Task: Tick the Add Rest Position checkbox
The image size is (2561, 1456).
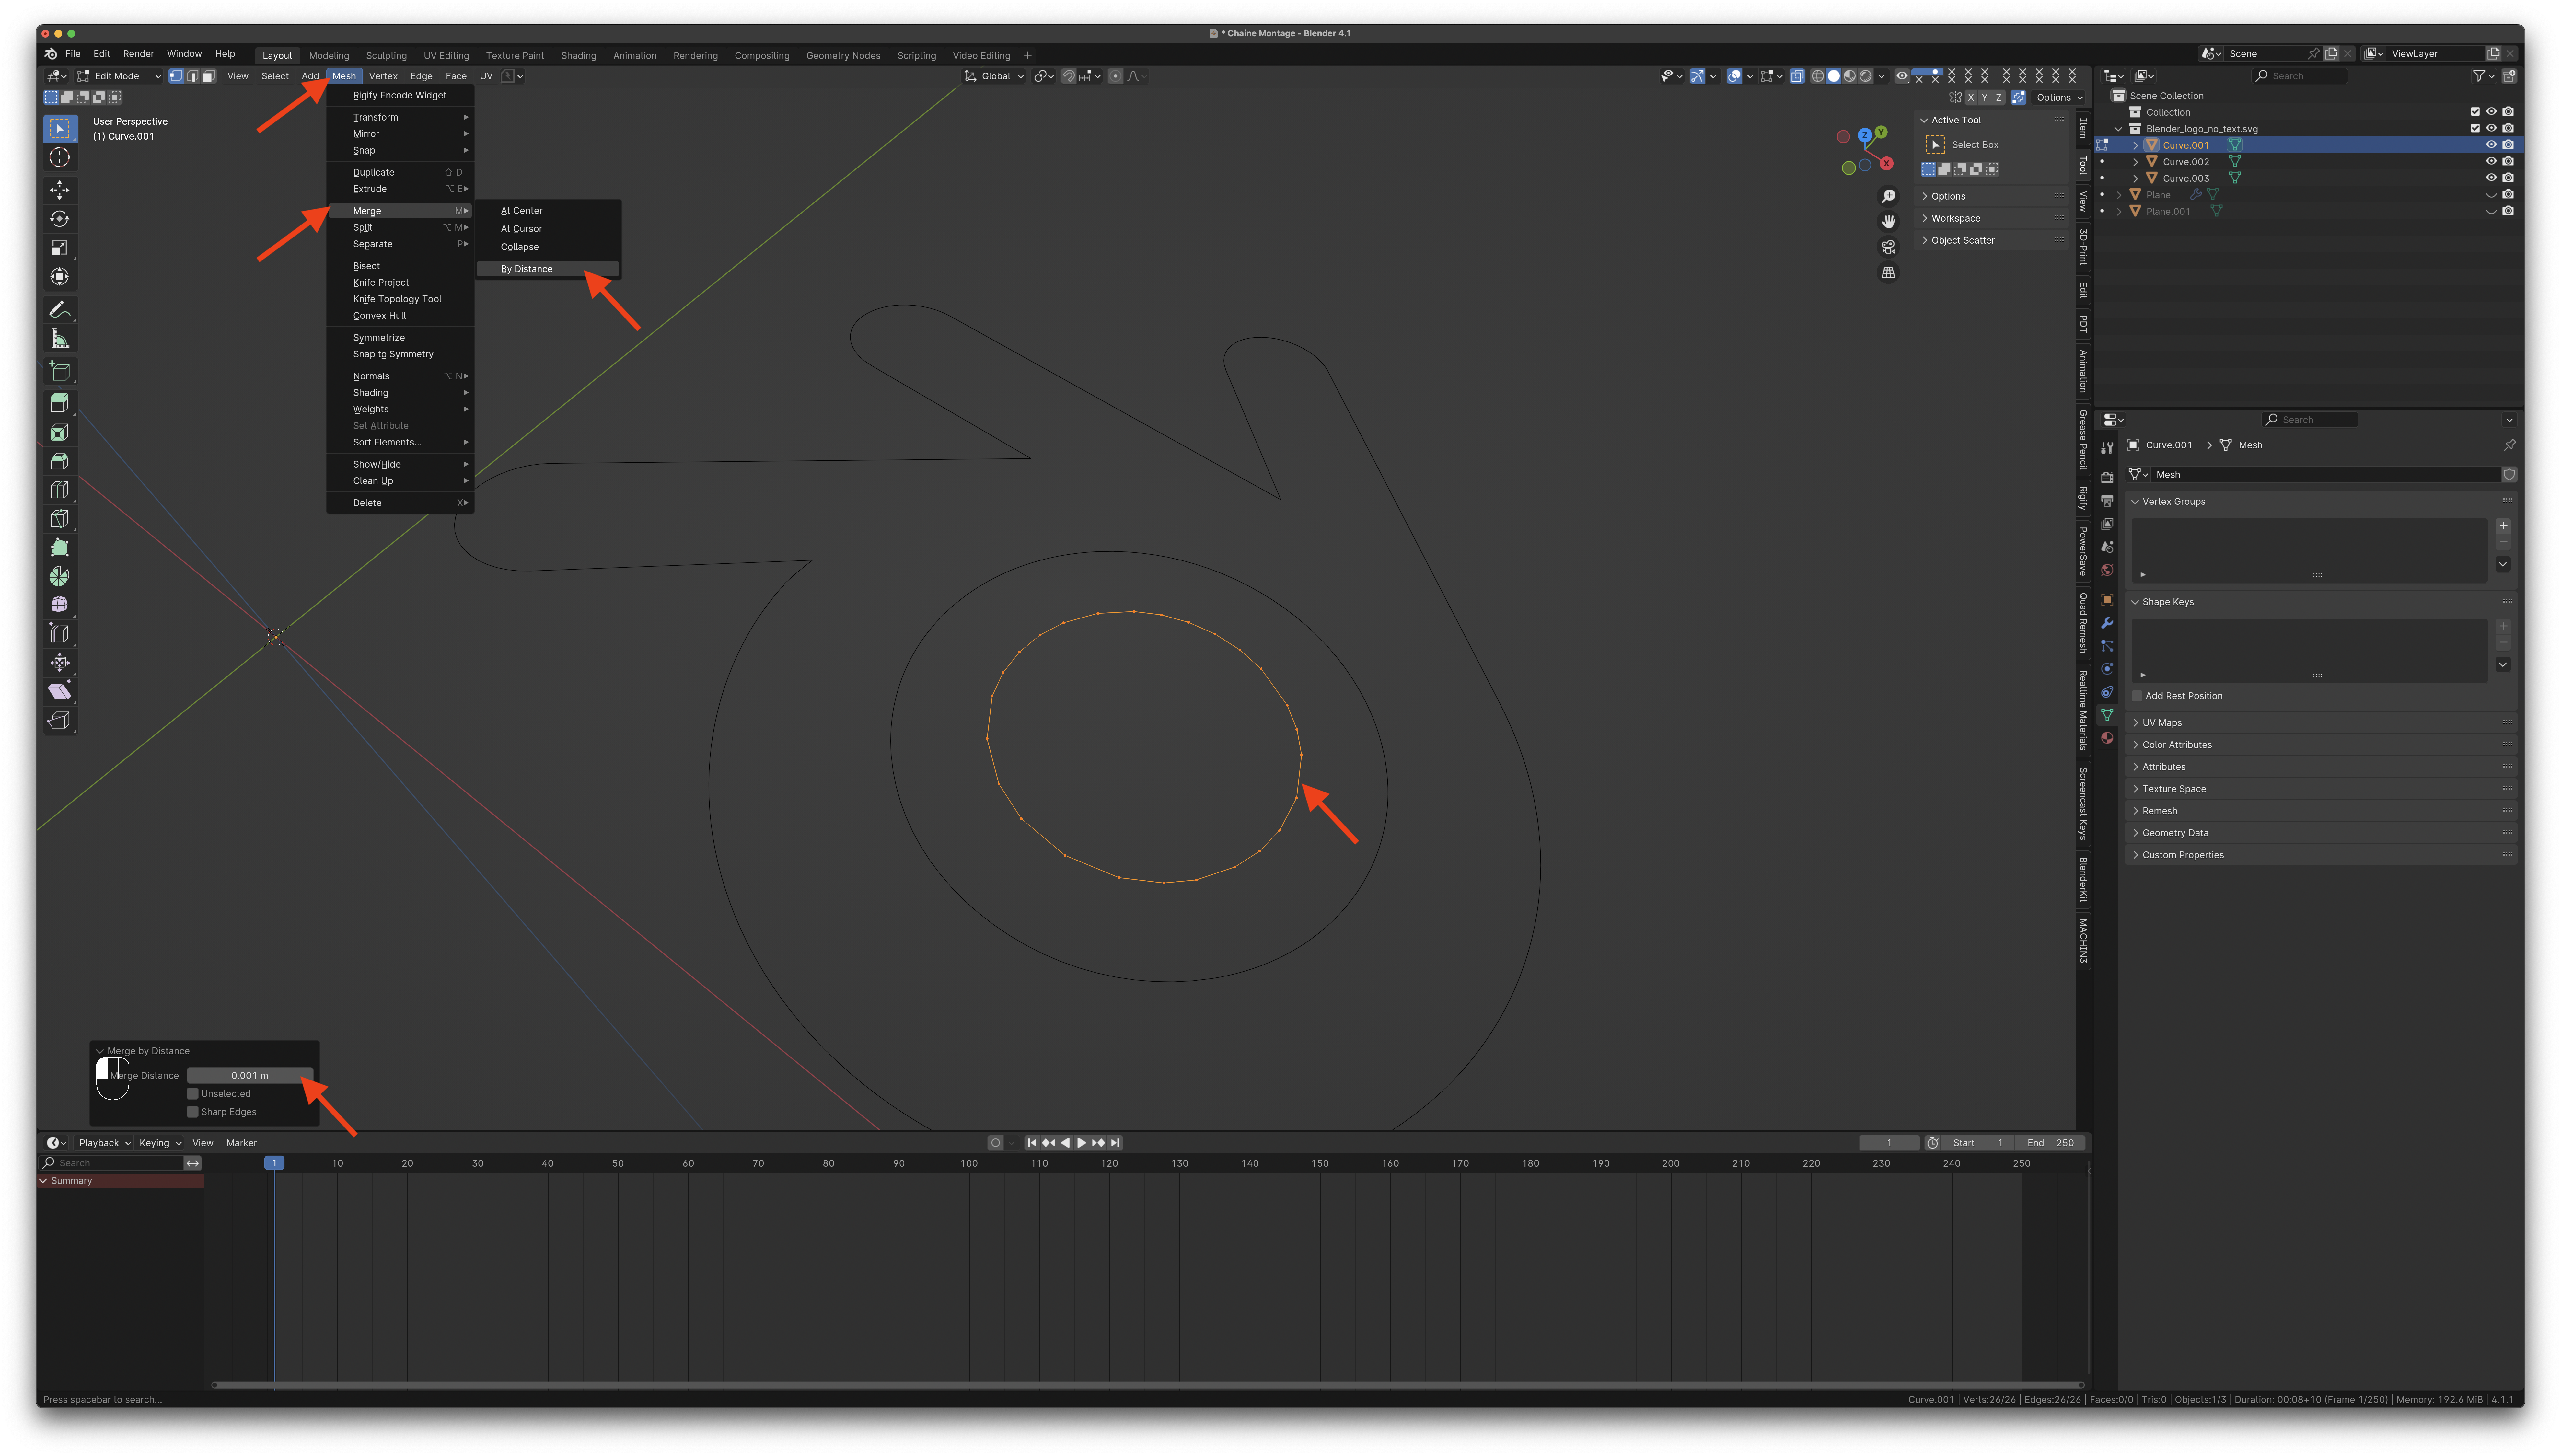Action: pos(2137,696)
